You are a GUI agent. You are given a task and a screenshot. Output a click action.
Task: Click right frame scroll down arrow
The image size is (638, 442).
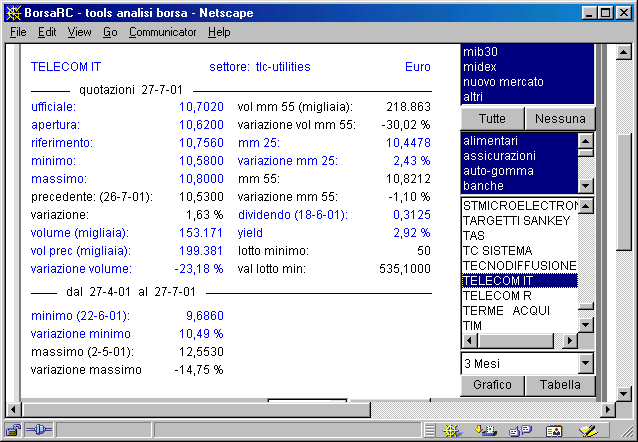[624, 394]
